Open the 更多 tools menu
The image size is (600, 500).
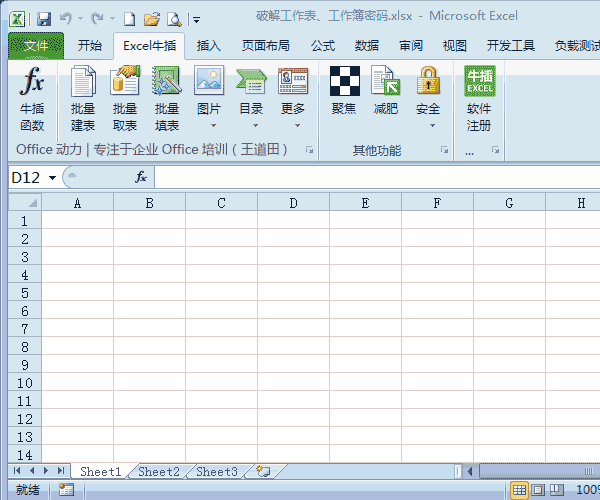click(293, 98)
